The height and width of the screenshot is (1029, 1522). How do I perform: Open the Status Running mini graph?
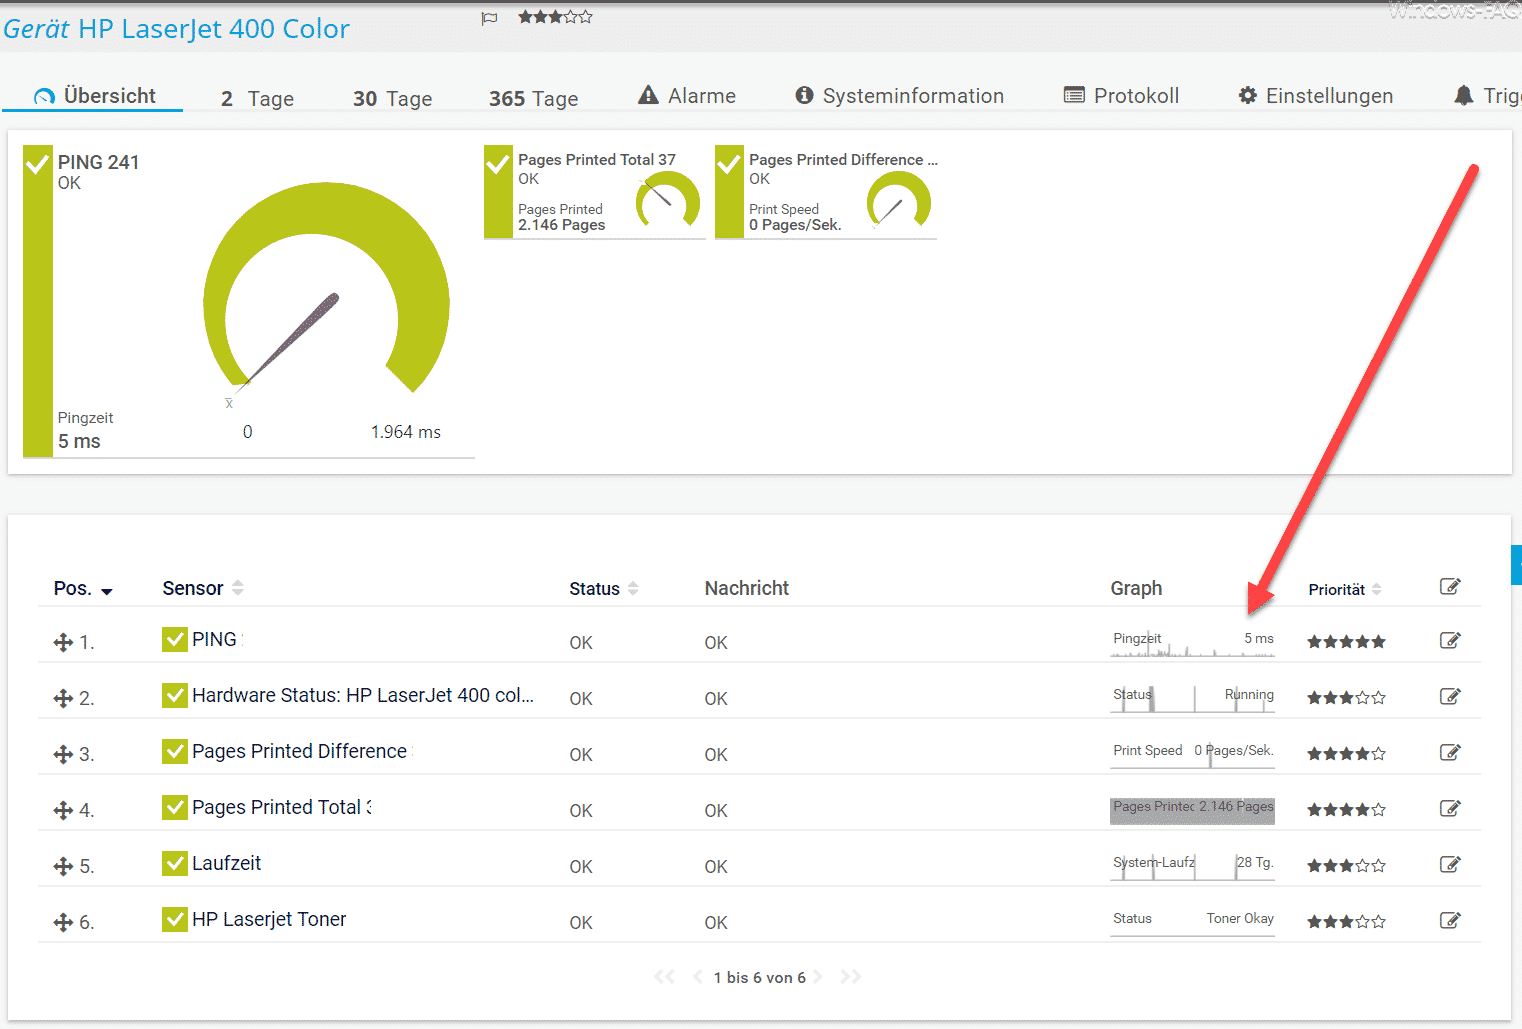pos(1192,698)
